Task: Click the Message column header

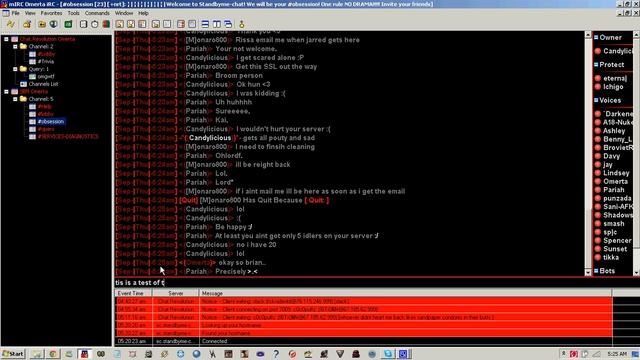Action: coord(405,293)
